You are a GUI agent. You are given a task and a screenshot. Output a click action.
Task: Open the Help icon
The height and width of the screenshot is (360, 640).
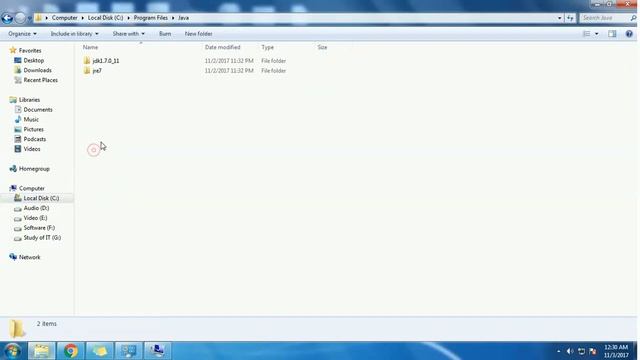click(x=629, y=34)
